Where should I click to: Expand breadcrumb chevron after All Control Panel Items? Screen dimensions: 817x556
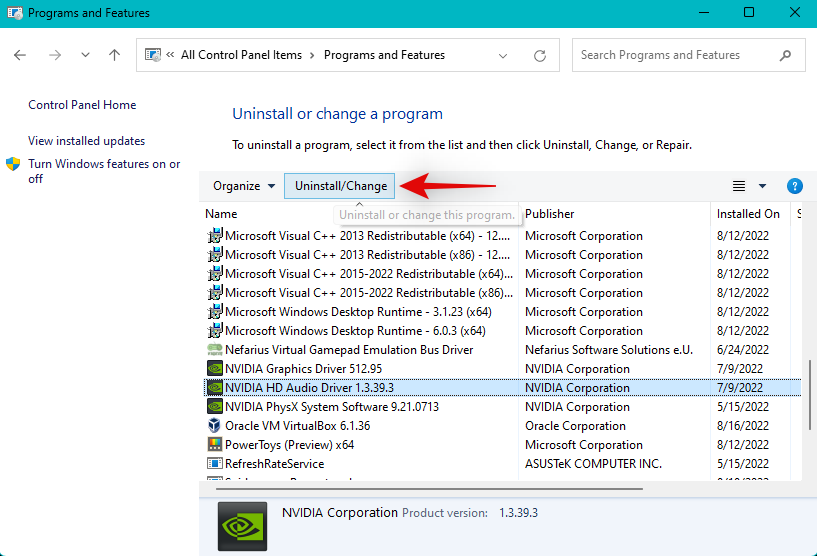coord(312,55)
